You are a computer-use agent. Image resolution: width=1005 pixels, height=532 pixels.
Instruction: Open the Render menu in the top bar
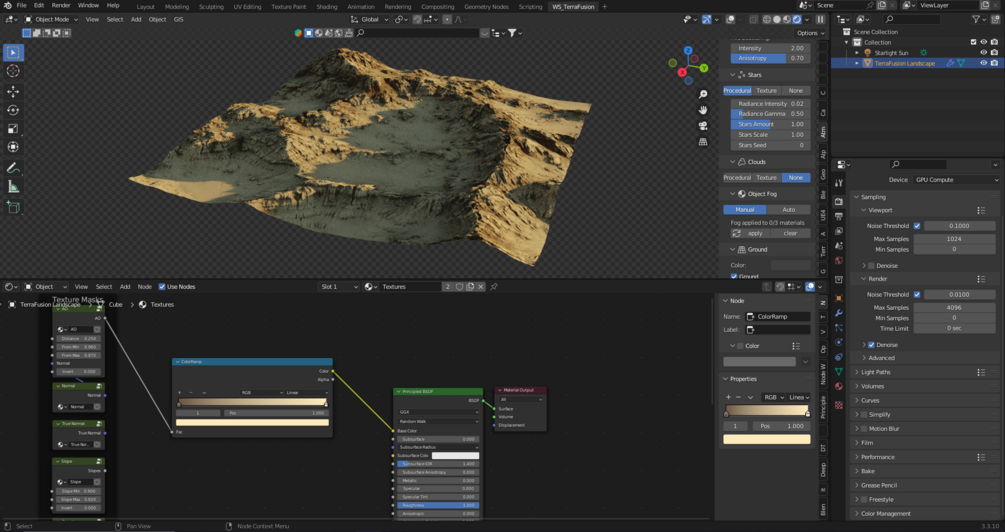click(61, 5)
